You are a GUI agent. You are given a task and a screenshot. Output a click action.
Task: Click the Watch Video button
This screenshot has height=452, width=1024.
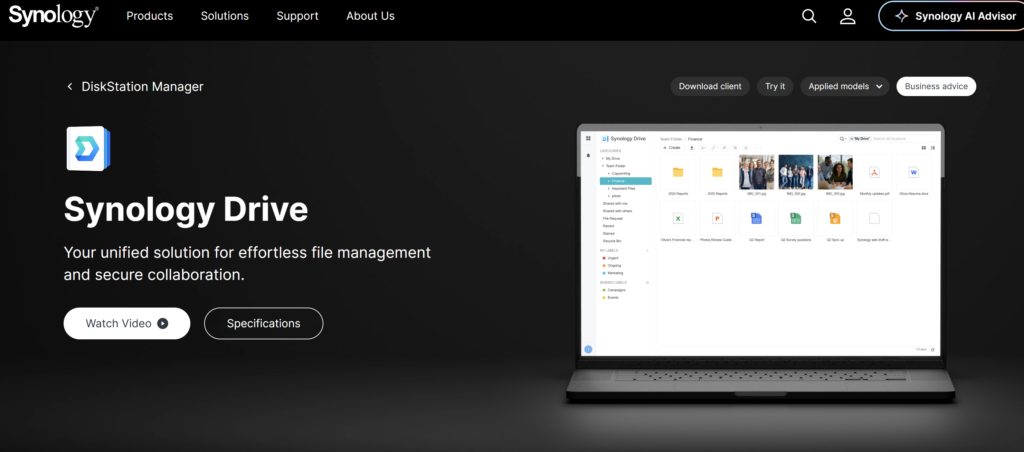coord(127,323)
